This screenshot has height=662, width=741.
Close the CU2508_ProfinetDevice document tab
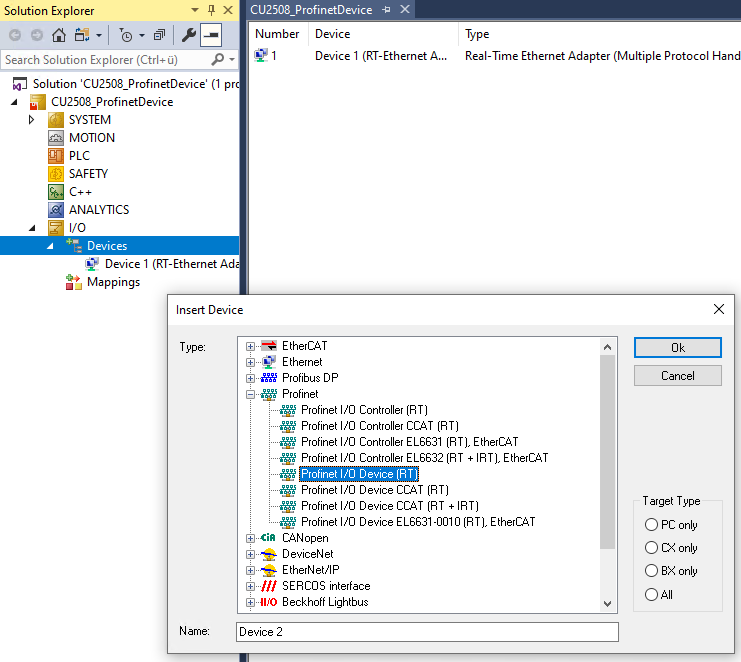pos(405,9)
